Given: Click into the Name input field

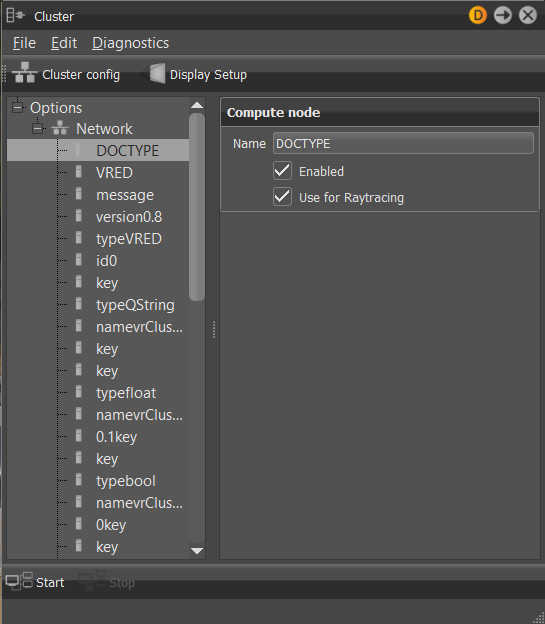Looking at the screenshot, I should point(403,143).
